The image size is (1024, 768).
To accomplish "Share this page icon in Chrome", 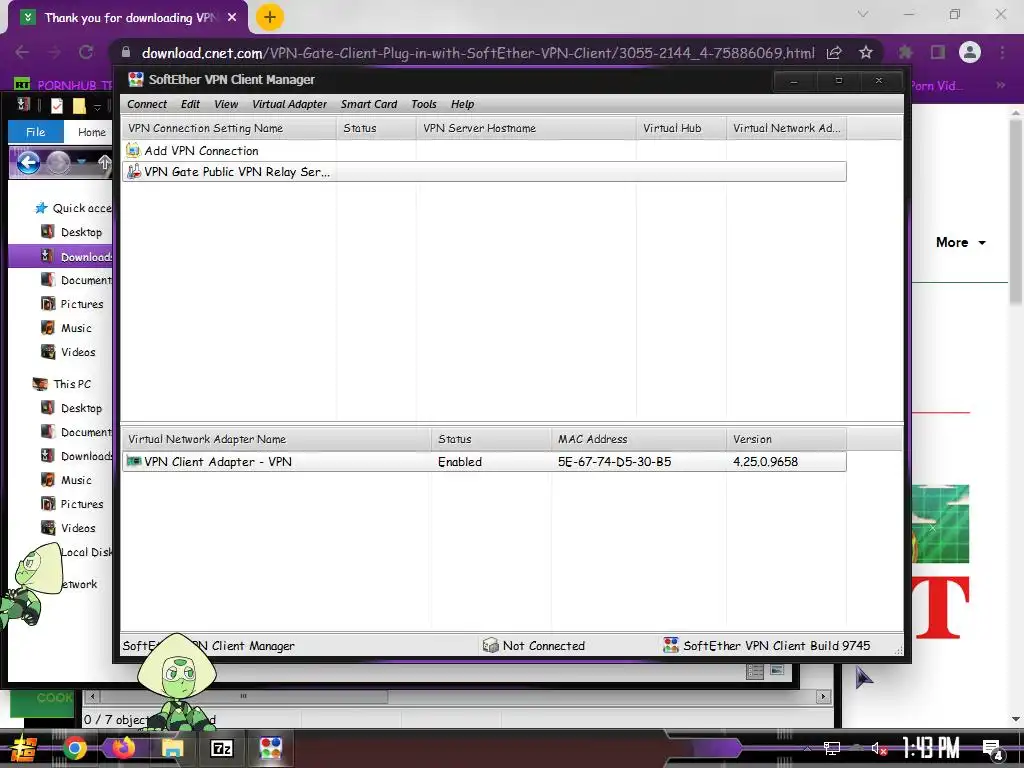I will (x=834, y=53).
